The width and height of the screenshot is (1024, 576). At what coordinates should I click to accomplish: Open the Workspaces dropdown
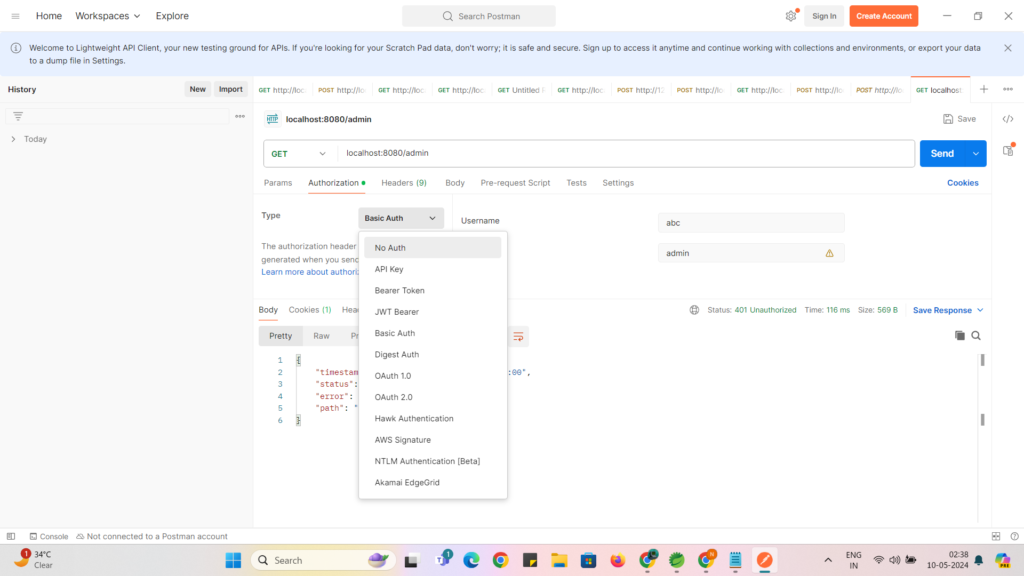click(107, 16)
